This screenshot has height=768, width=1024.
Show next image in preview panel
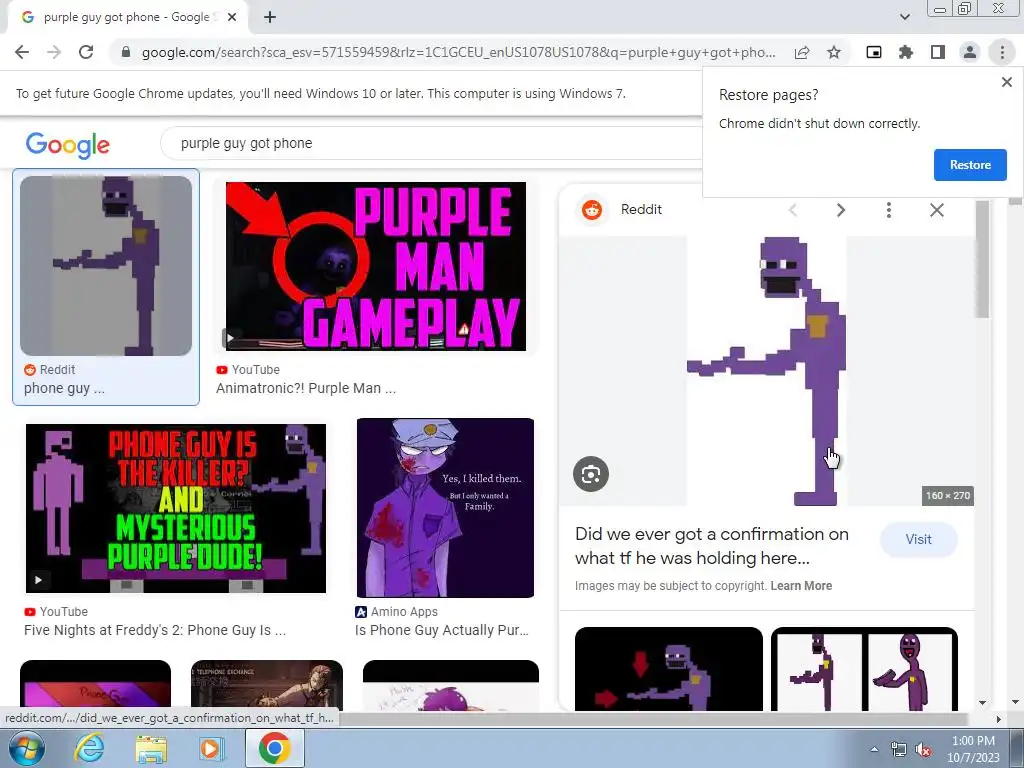(840, 210)
